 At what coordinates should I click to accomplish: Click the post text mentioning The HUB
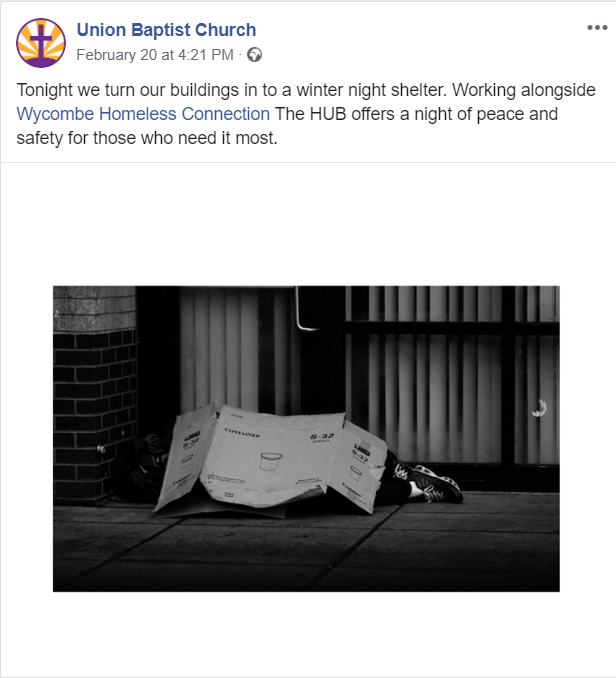pos(306,114)
